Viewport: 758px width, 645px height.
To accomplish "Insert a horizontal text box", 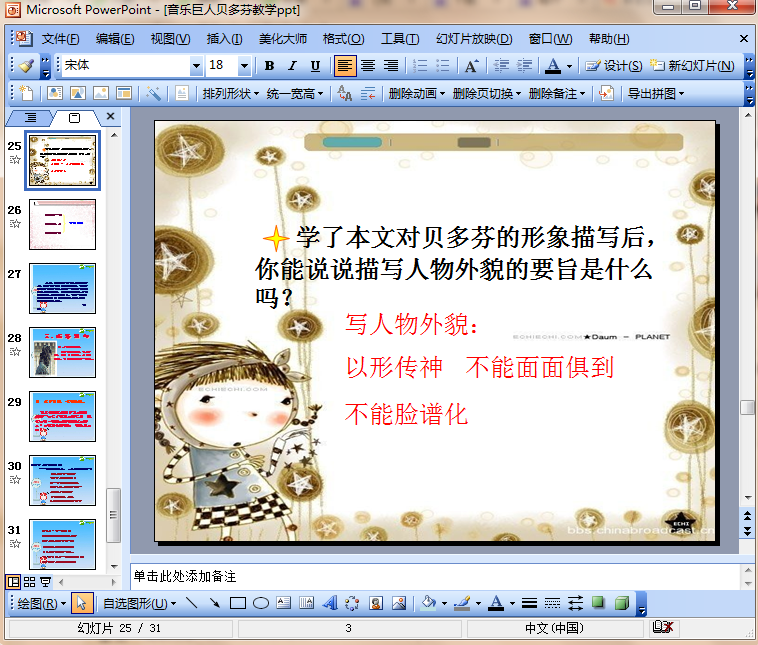I will [x=283, y=602].
